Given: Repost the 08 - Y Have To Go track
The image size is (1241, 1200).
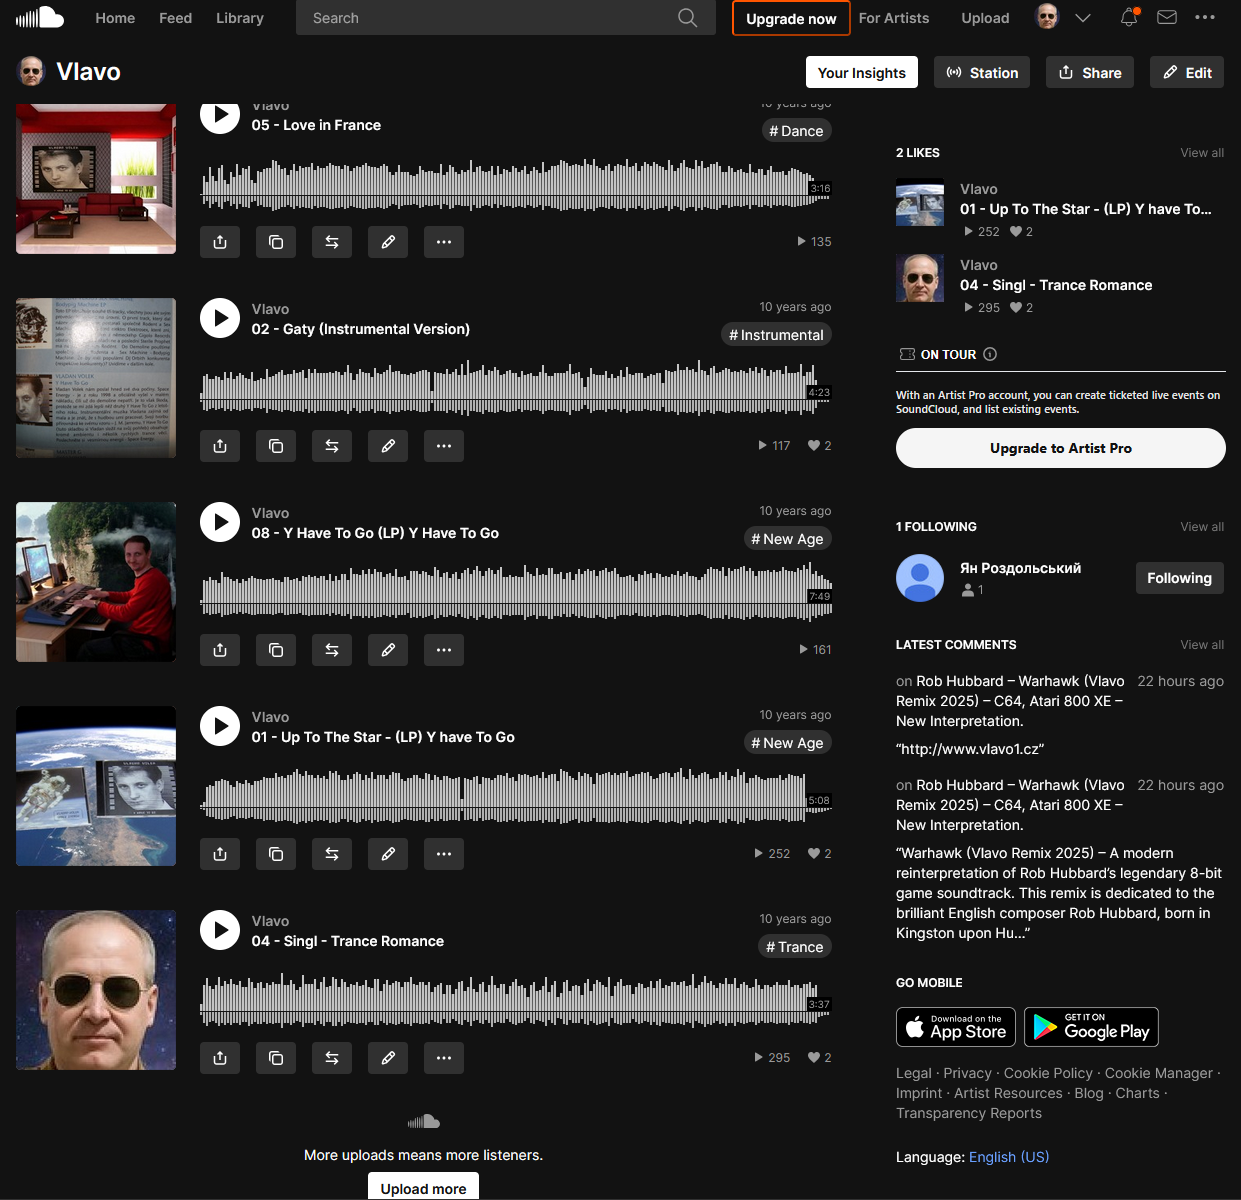Looking at the screenshot, I should (332, 650).
